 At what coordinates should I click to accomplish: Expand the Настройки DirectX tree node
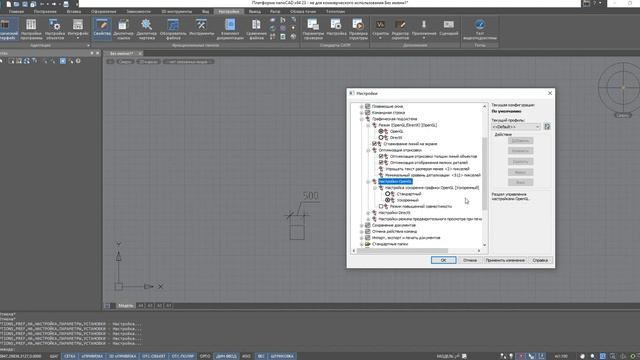pyautogui.click(x=368, y=213)
